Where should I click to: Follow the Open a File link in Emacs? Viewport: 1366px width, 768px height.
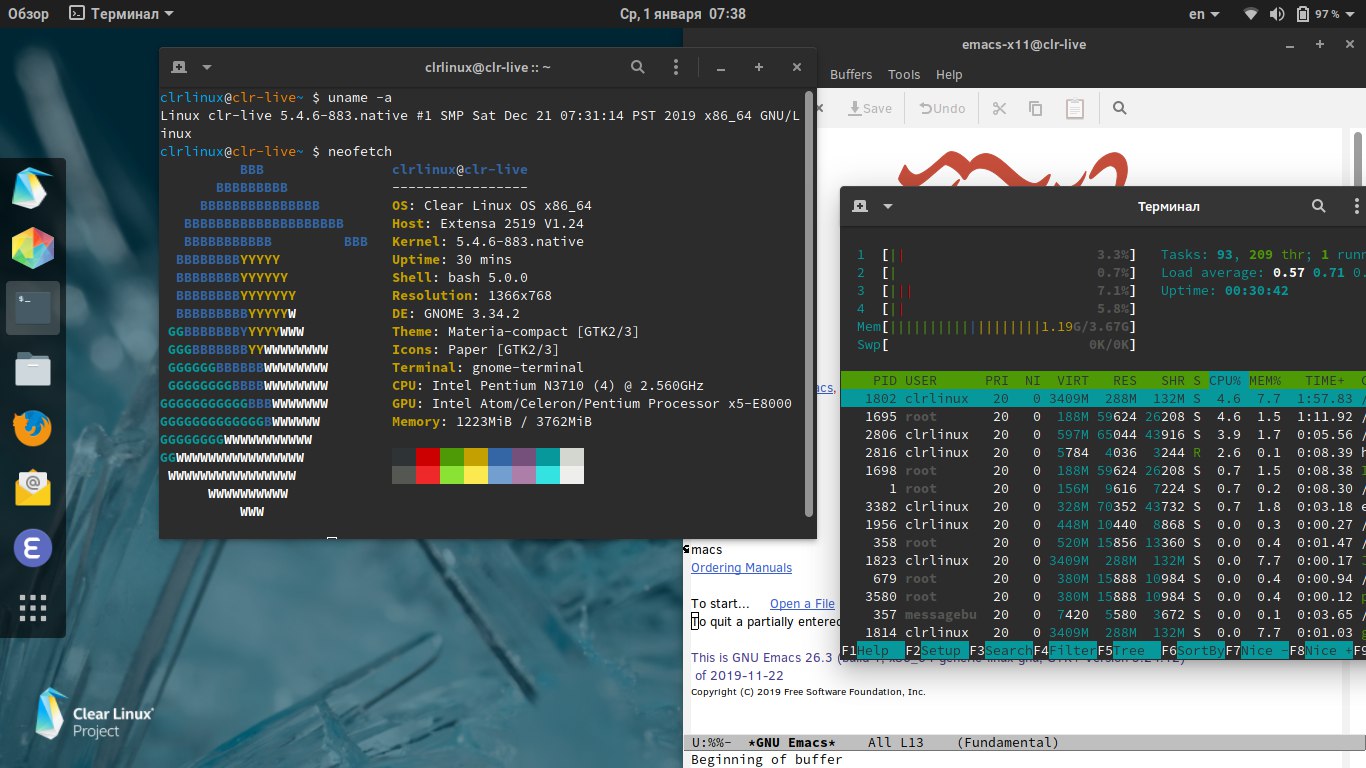pos(802,604)
